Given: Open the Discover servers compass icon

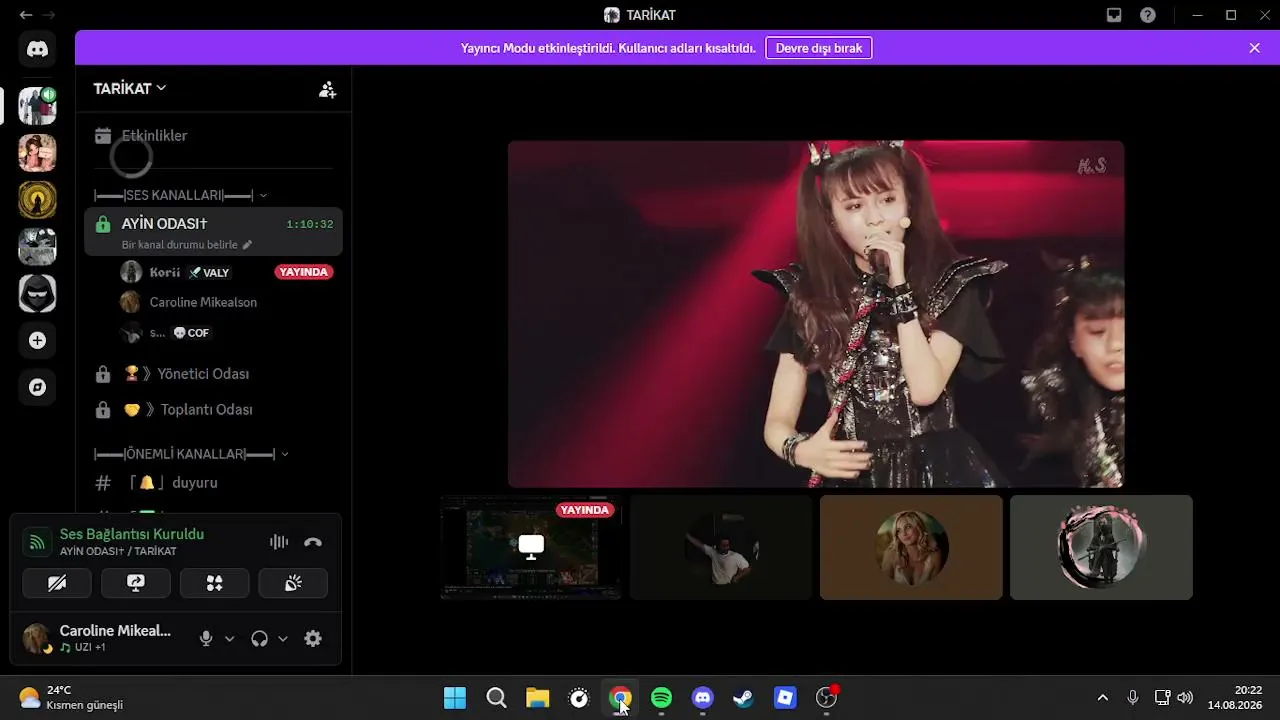Looking at the screenshot, I should (38, 388).
